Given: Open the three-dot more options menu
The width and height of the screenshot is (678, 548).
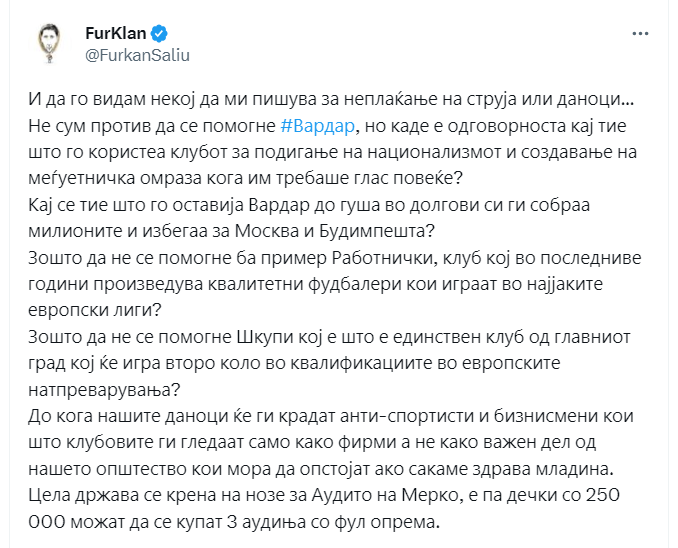Looking at the screenshot, I should tap(640, 34).
